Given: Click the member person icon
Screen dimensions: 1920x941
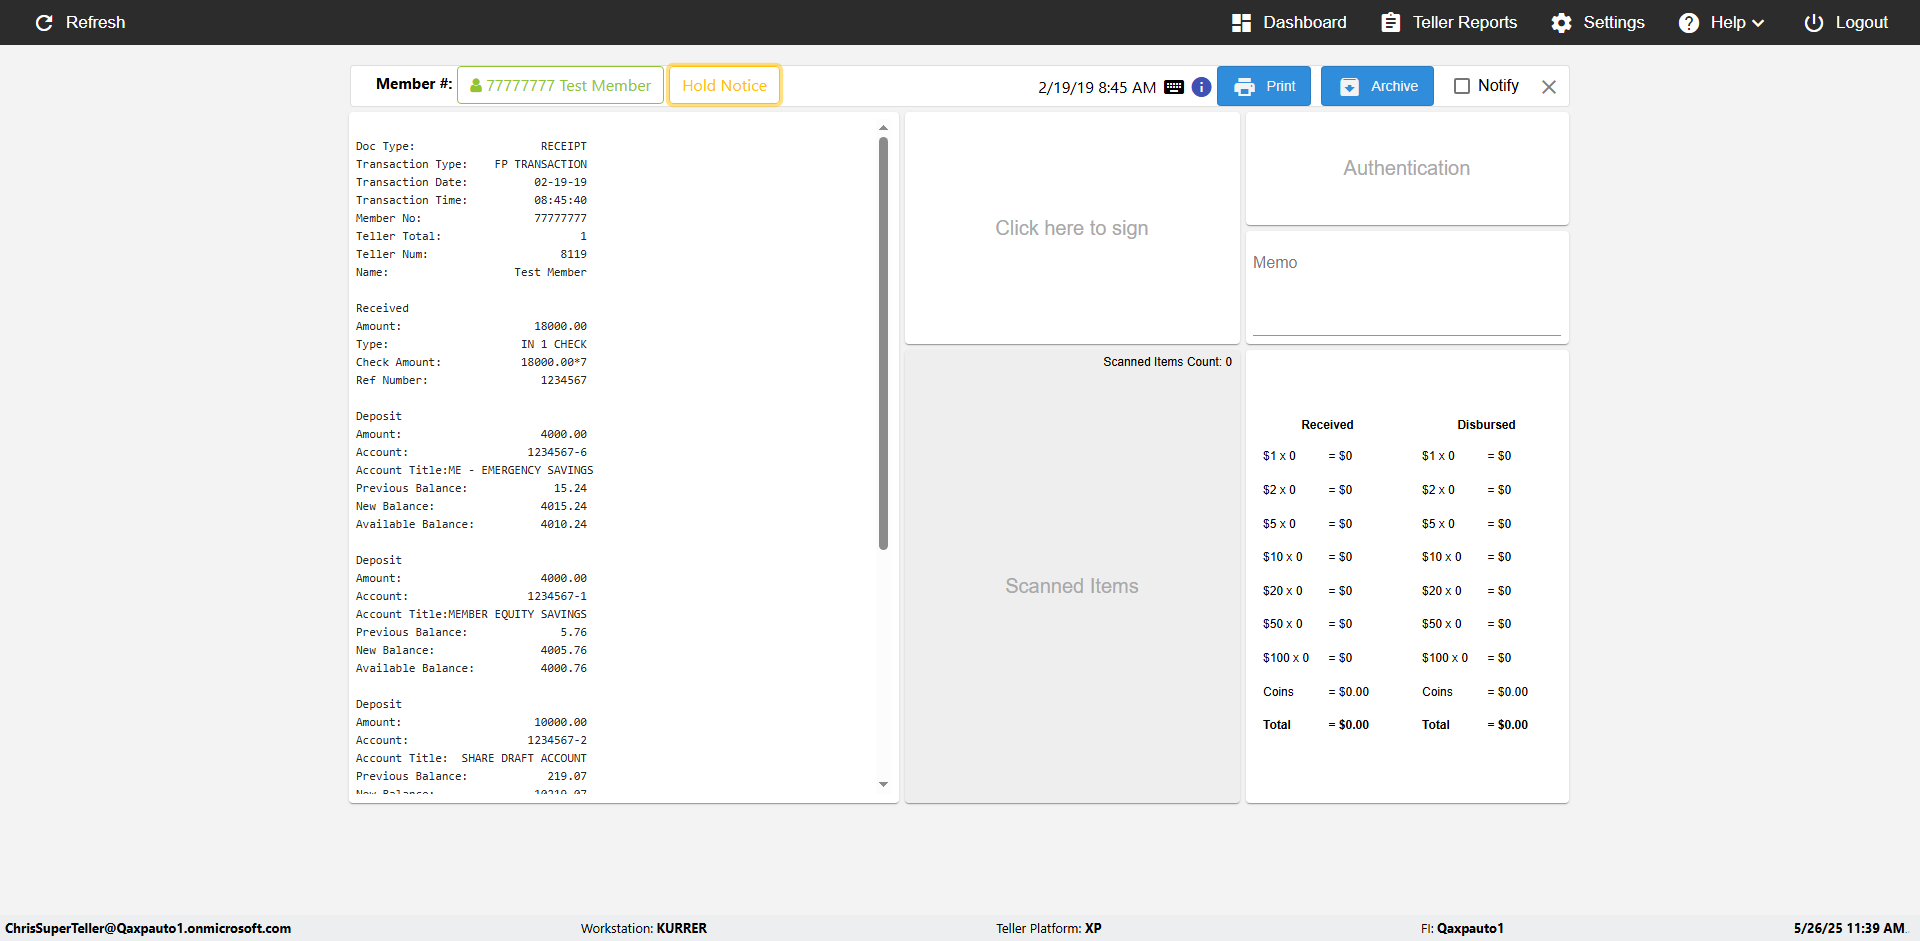Looking at the screenshot, I should coord(476,86).
